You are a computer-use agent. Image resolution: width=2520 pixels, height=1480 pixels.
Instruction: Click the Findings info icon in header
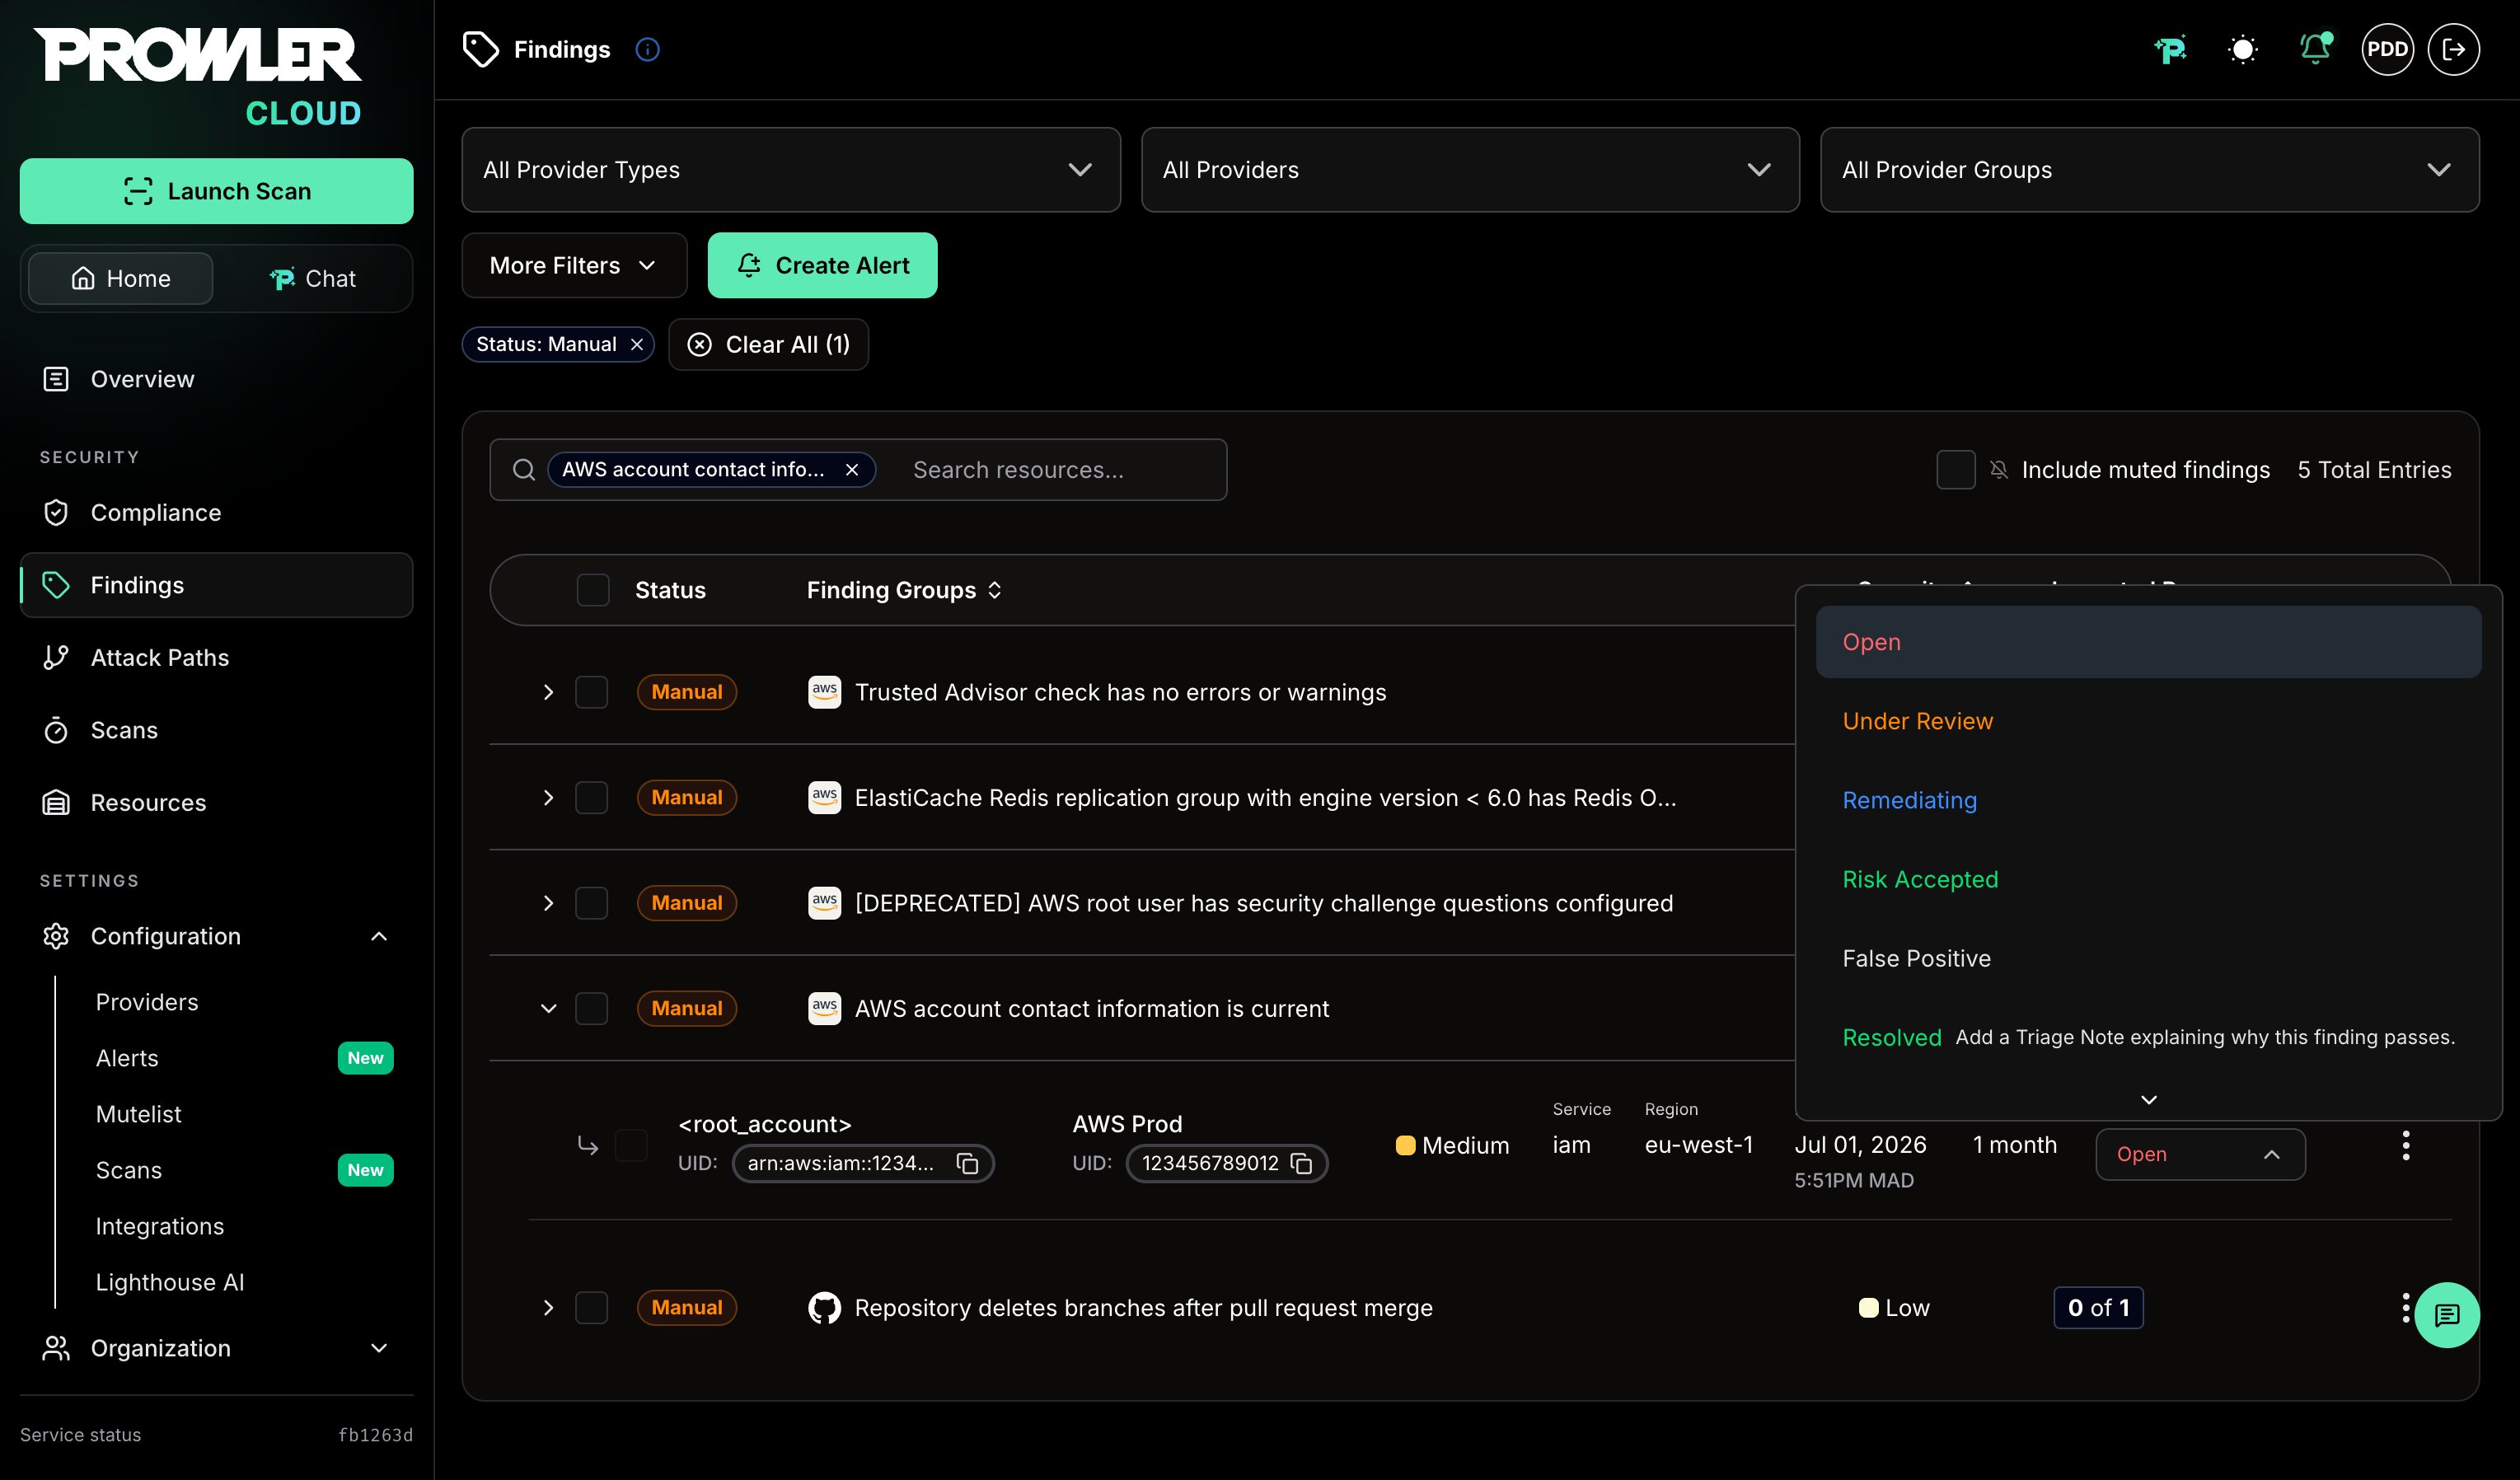(647, 49)
